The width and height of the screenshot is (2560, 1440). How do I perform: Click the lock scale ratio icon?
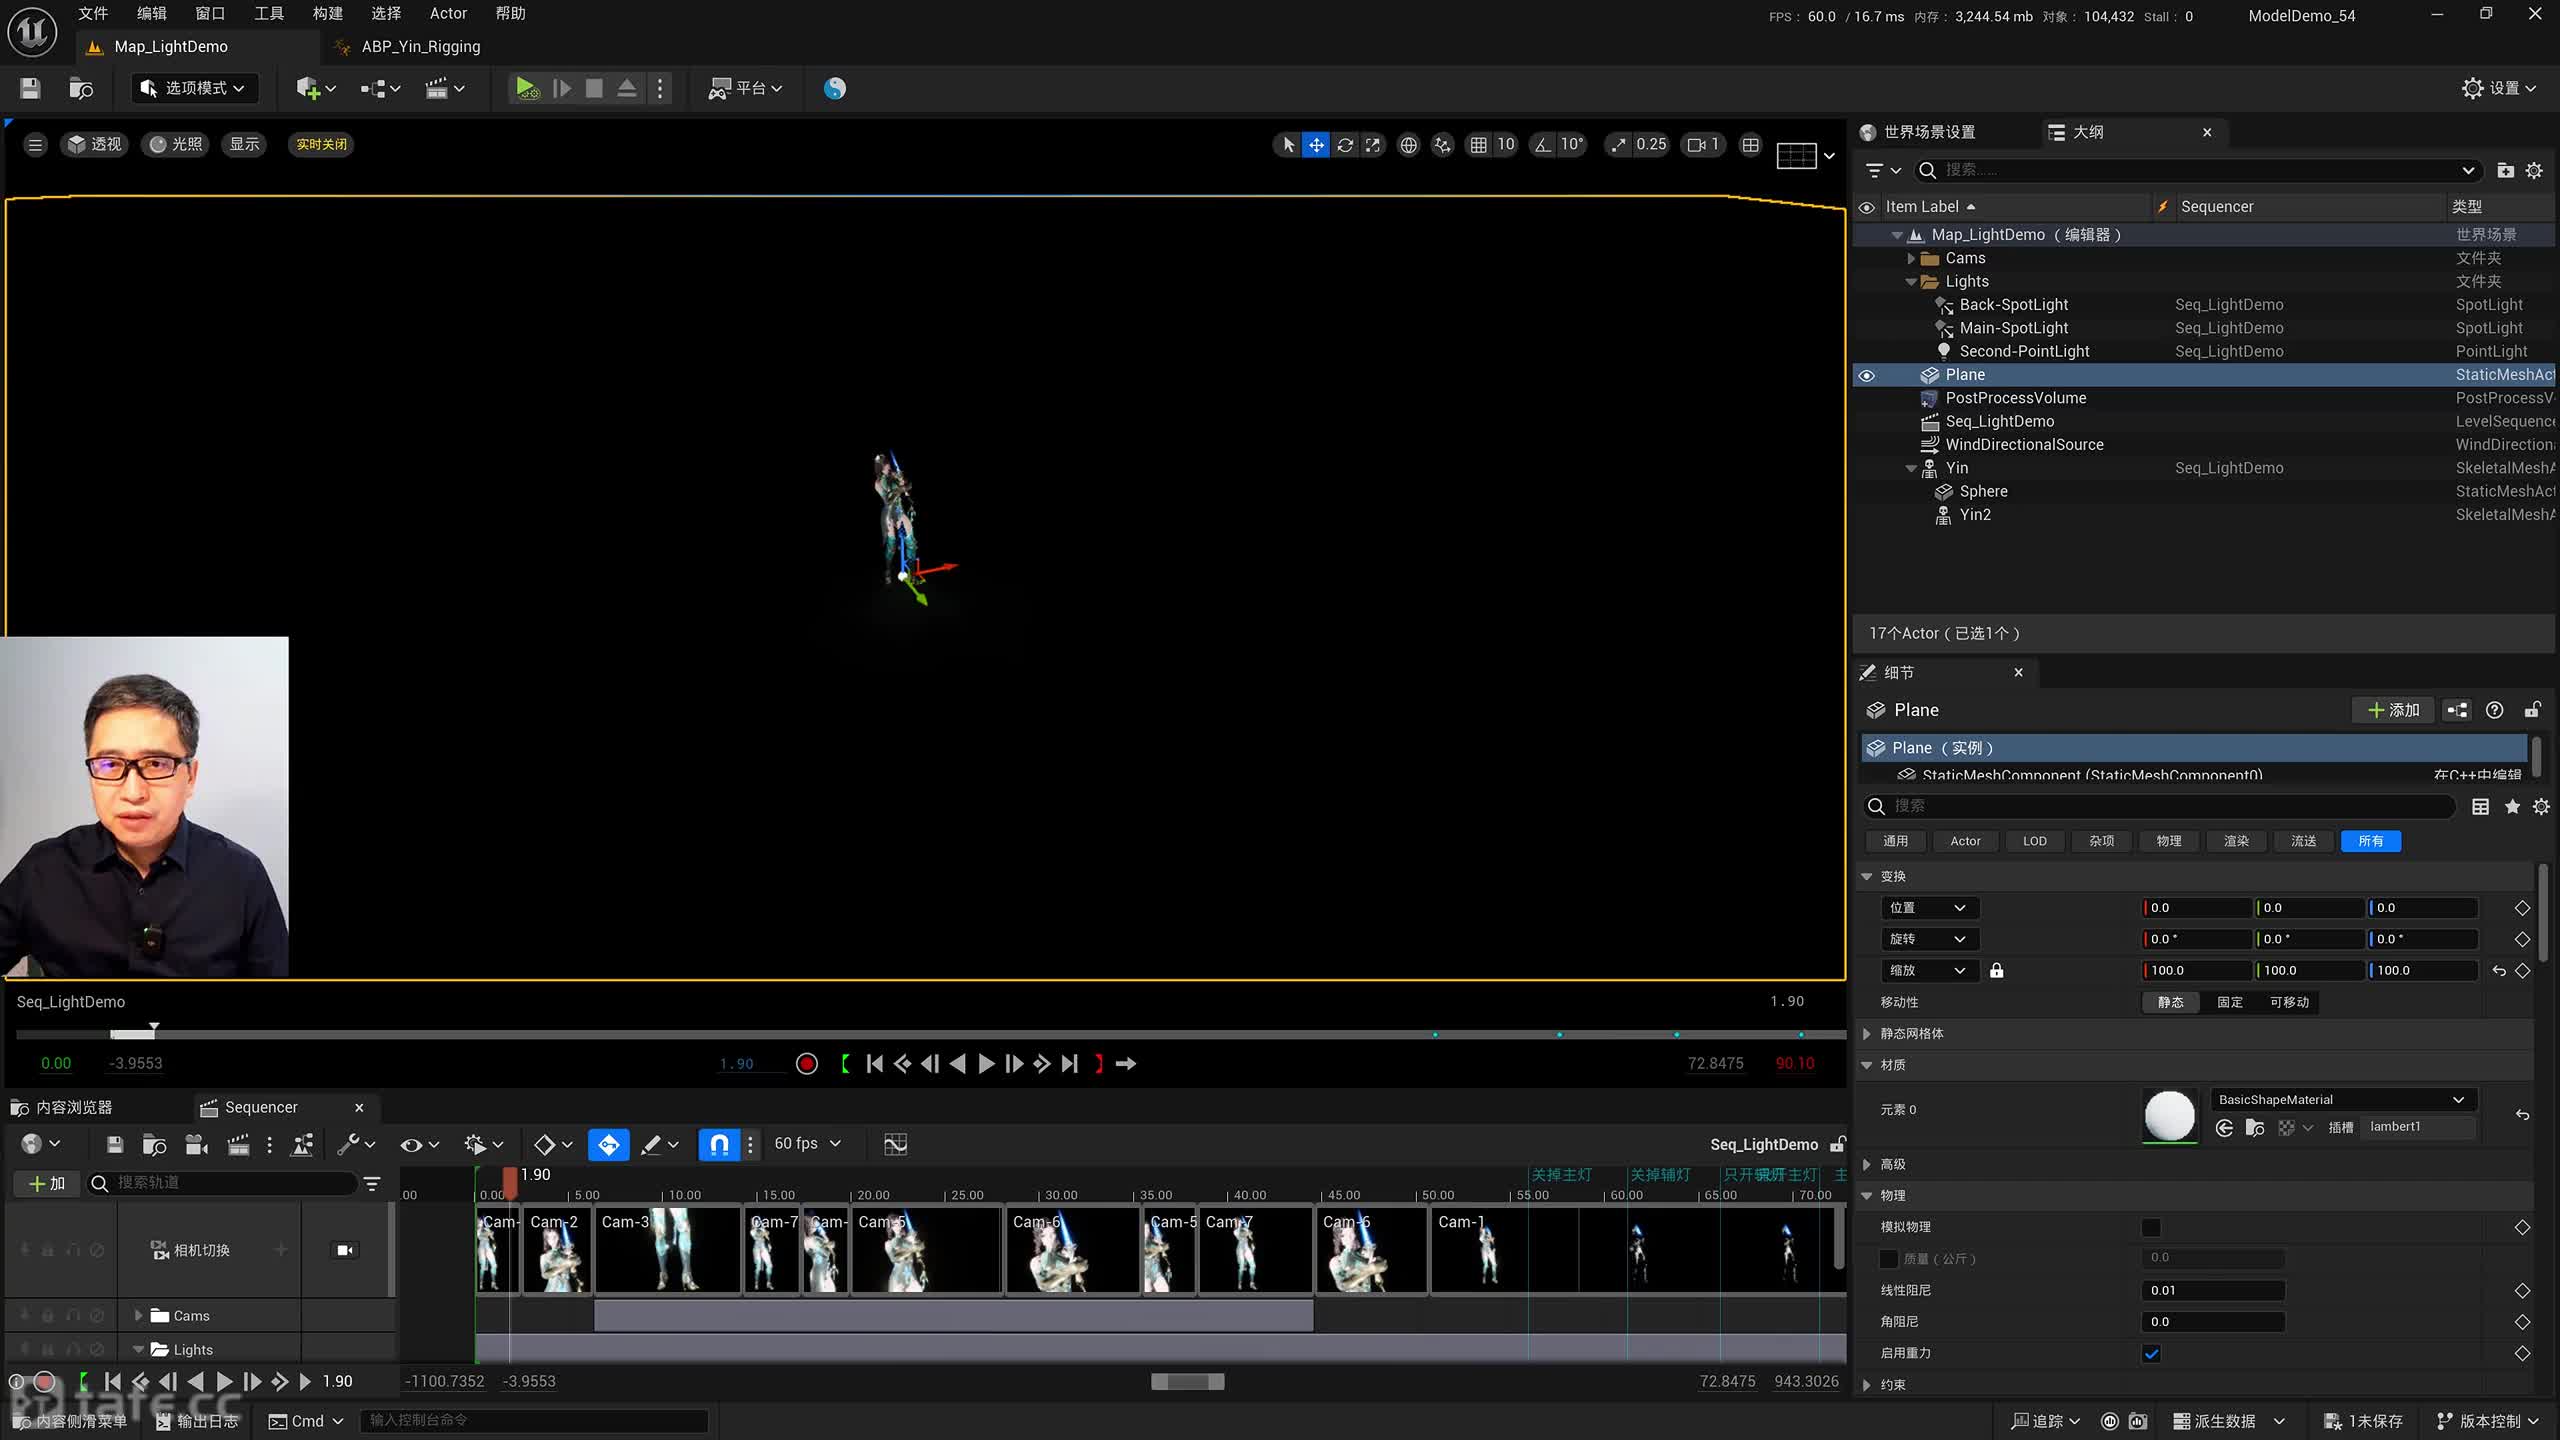click(1996, 970)
